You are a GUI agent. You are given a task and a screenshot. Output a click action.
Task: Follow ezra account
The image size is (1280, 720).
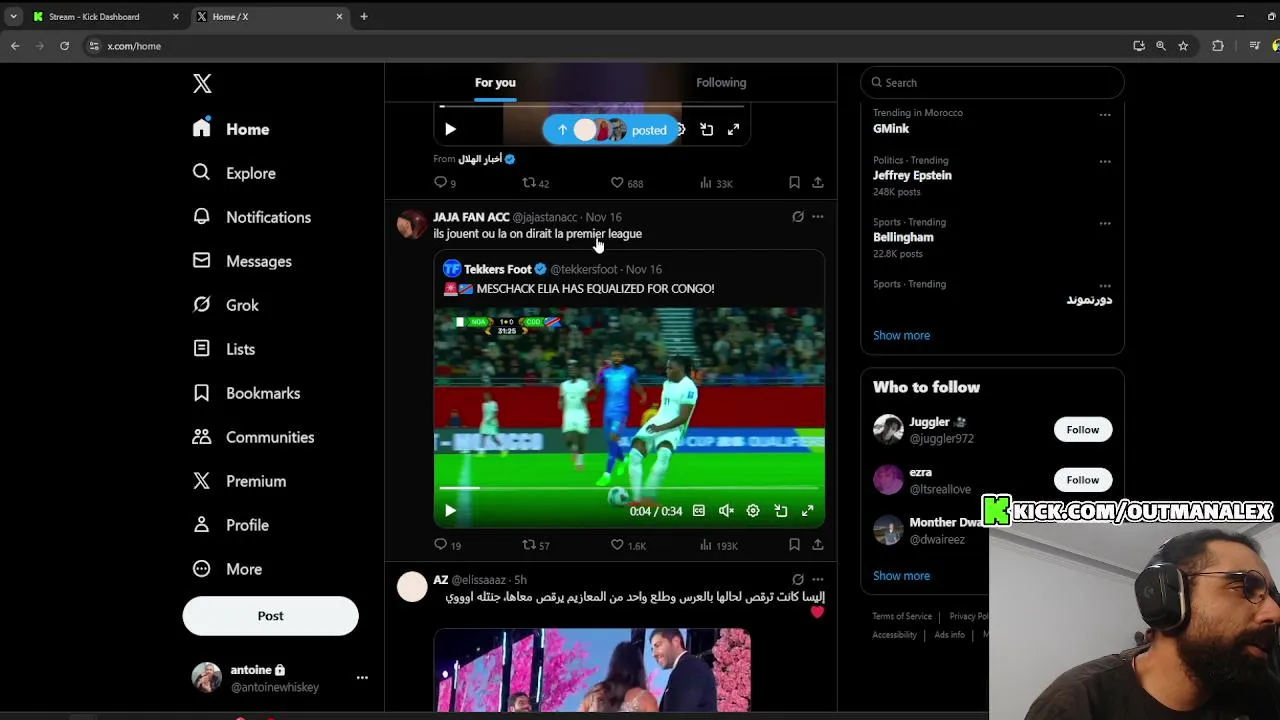(x=1082, y=480)
